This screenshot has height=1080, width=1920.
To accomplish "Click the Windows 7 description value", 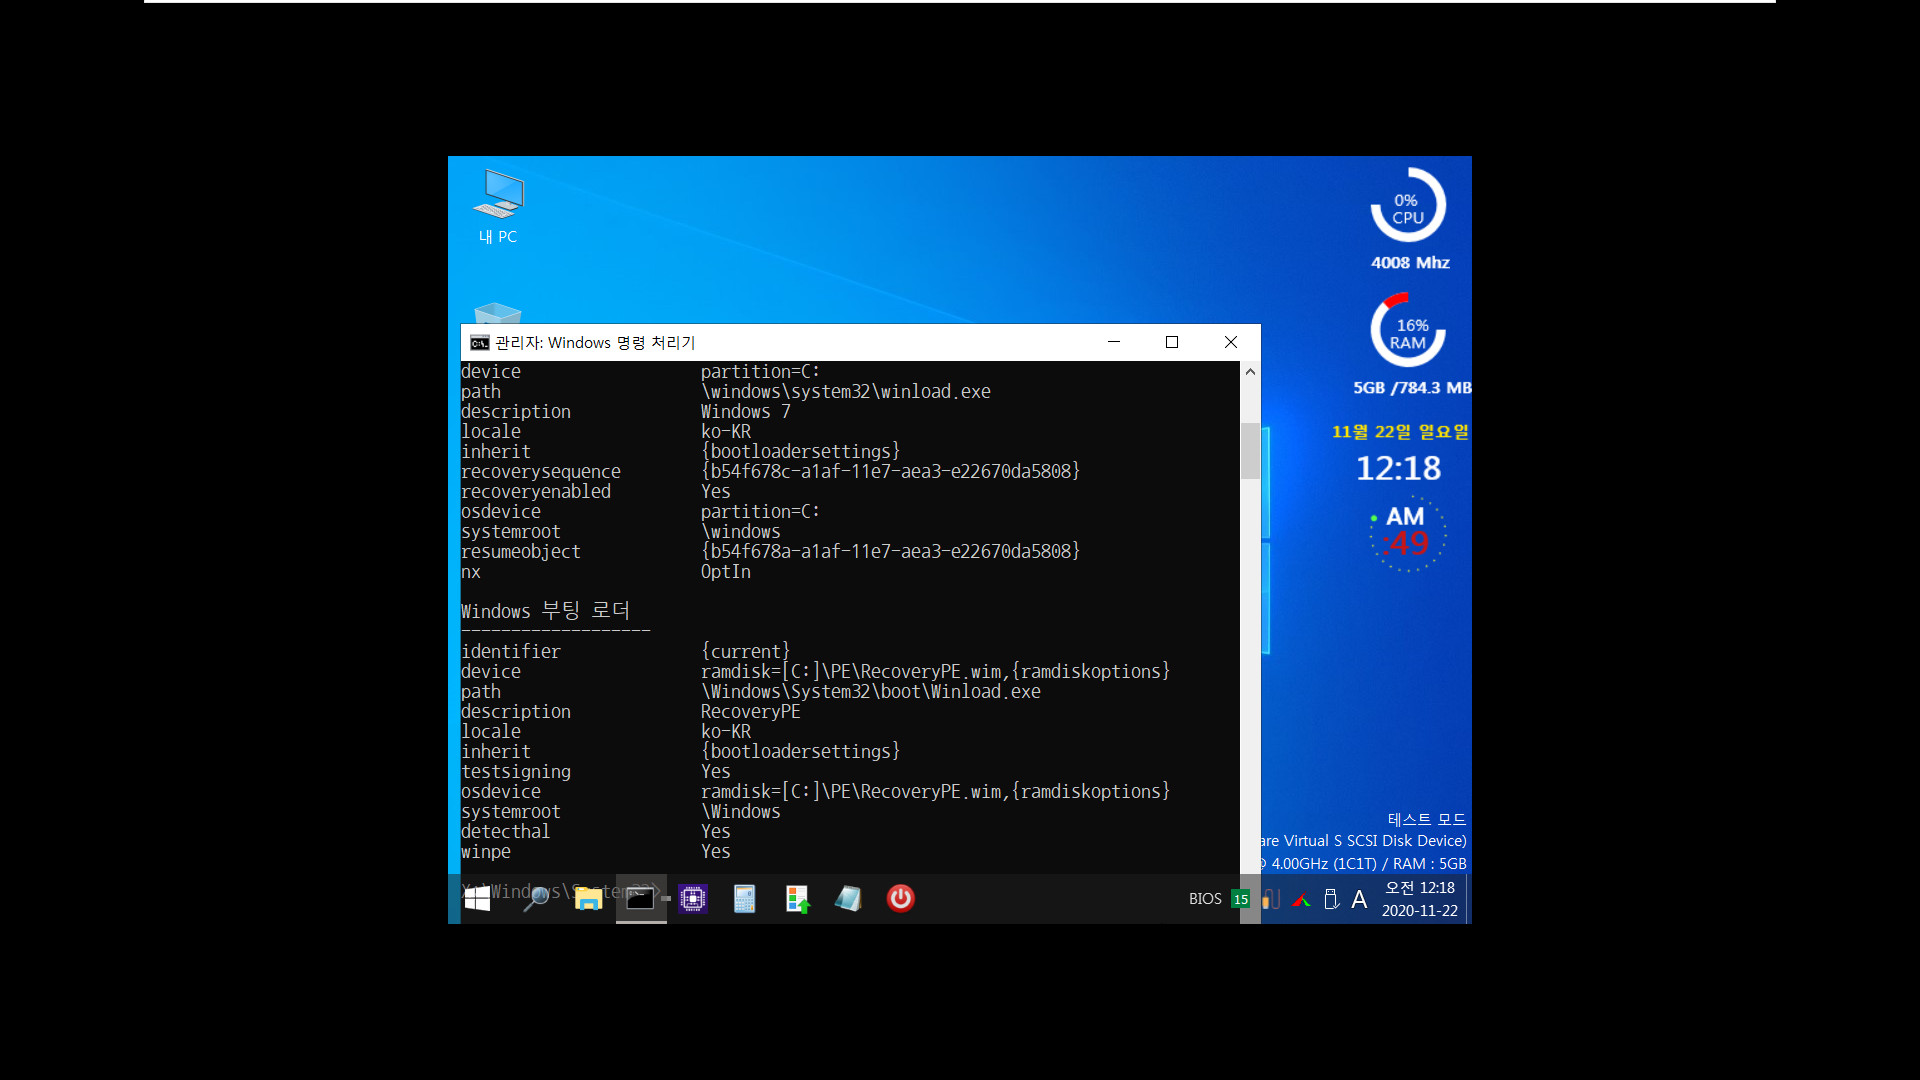I will click(746, 412).
